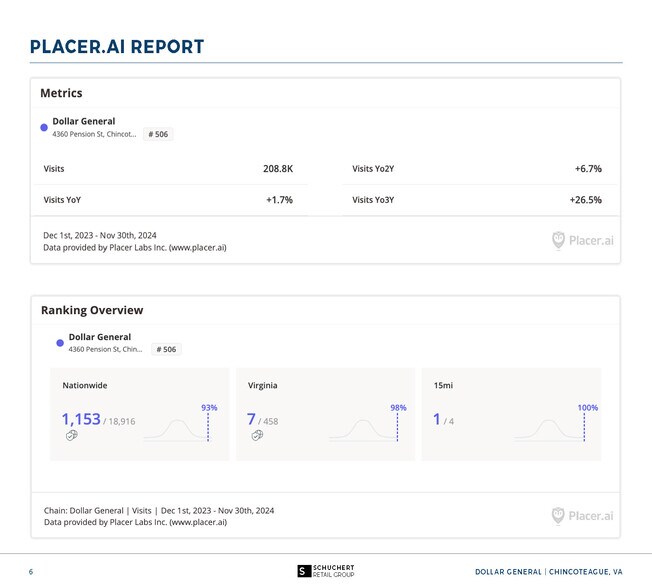Click the 93% percentile marker on Nationwide curve
652x588 pixels.
pyautogui.click(x=209, y=408)
